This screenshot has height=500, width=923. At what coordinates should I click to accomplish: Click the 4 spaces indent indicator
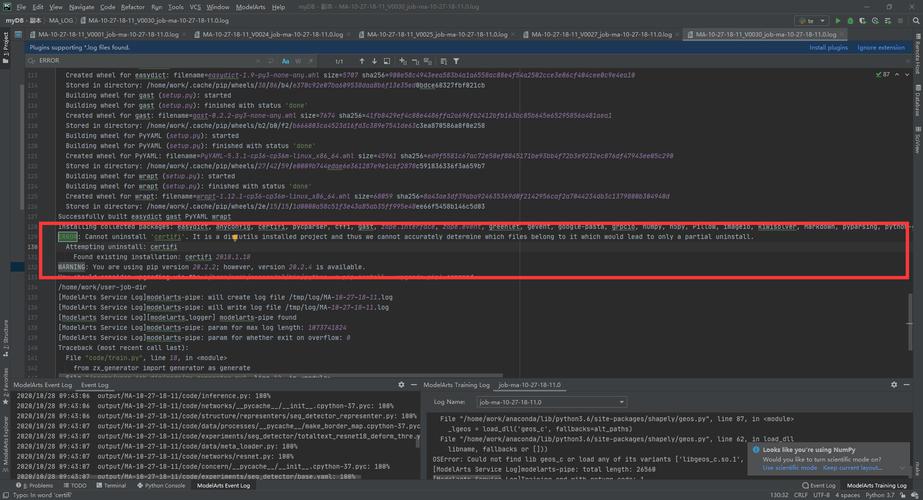pos(847,495)
